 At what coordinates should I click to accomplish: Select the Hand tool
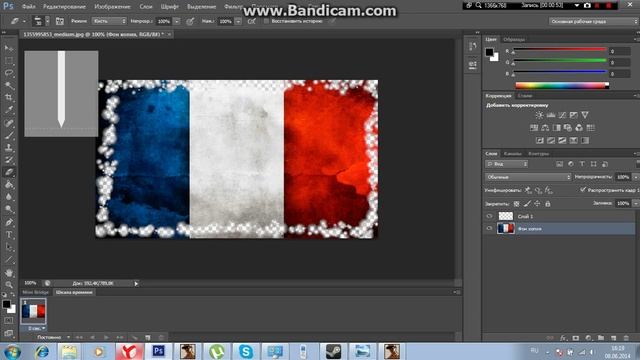pyautogui.click(x=9, y=273)
